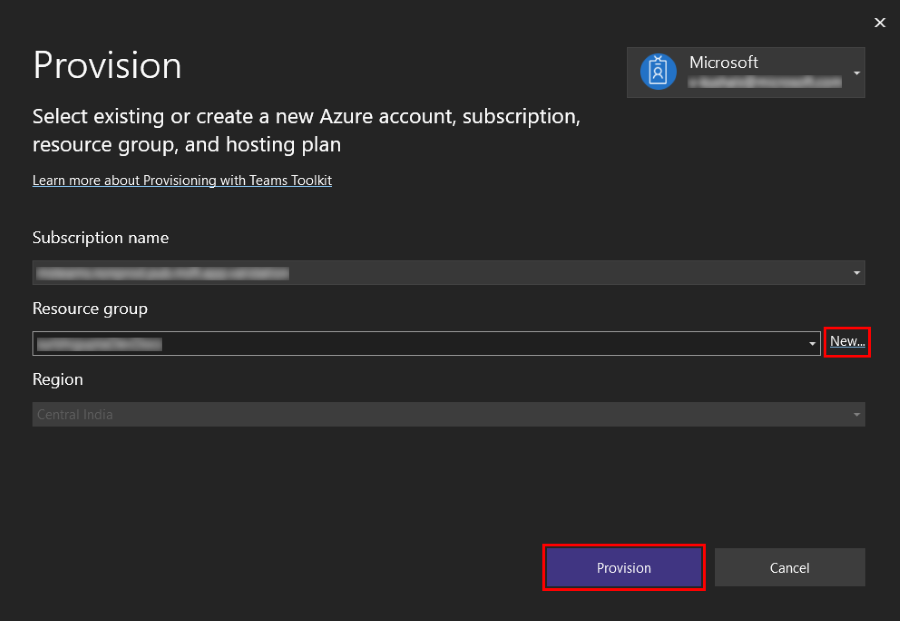Click inside the Resource group text field
Screen dimensions: 900x621
coord(420,344)
